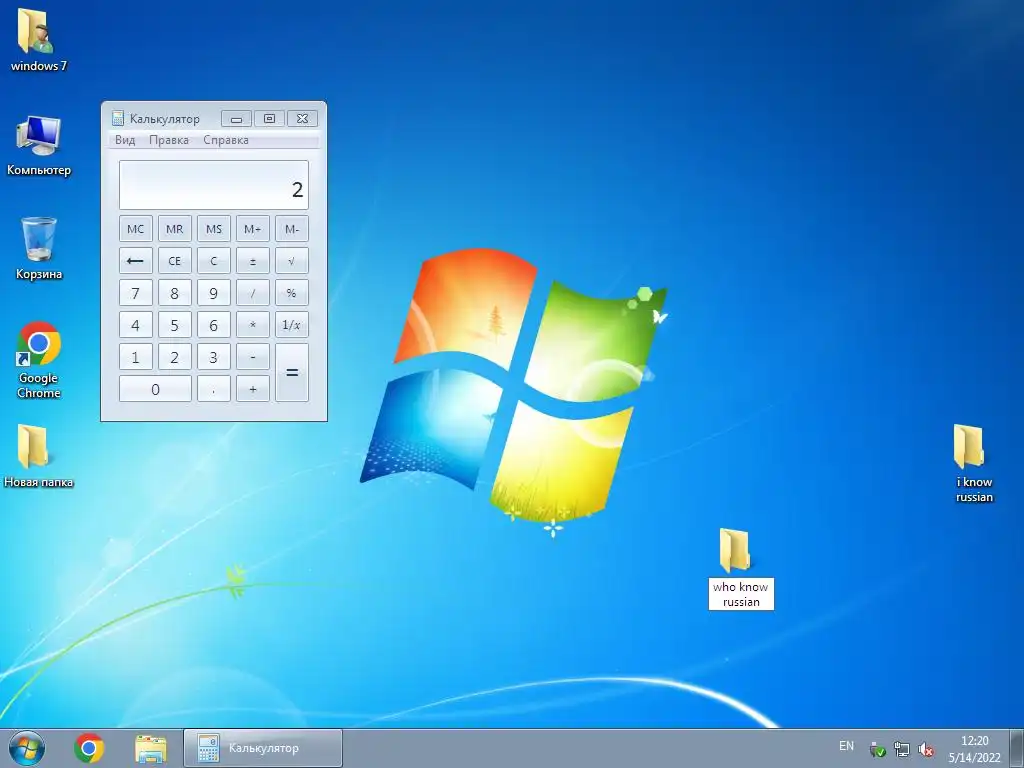The width and height of the screenshot is (1024, 768).
Task: Open the Windows Start orb
Action: [27, 748]
